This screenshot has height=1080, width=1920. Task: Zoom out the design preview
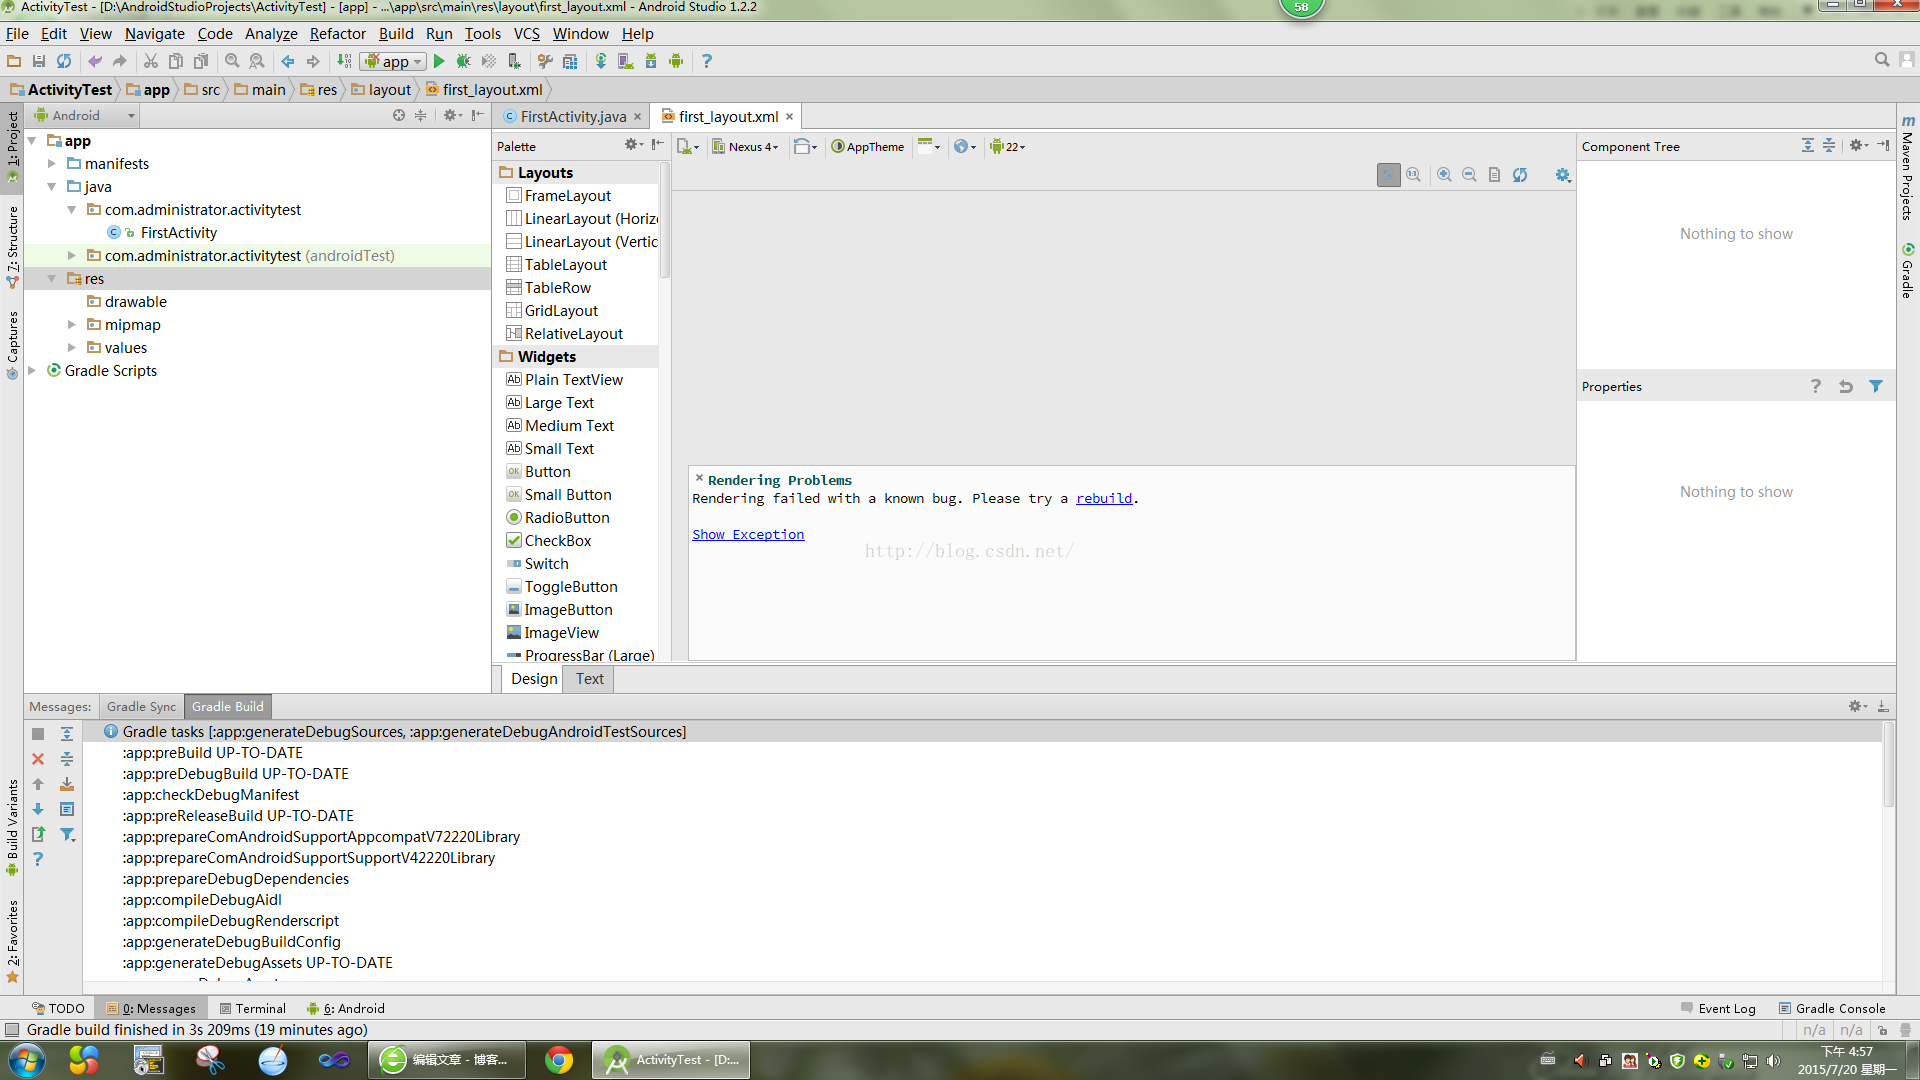pyautogui.click(x=1469, y=175)
